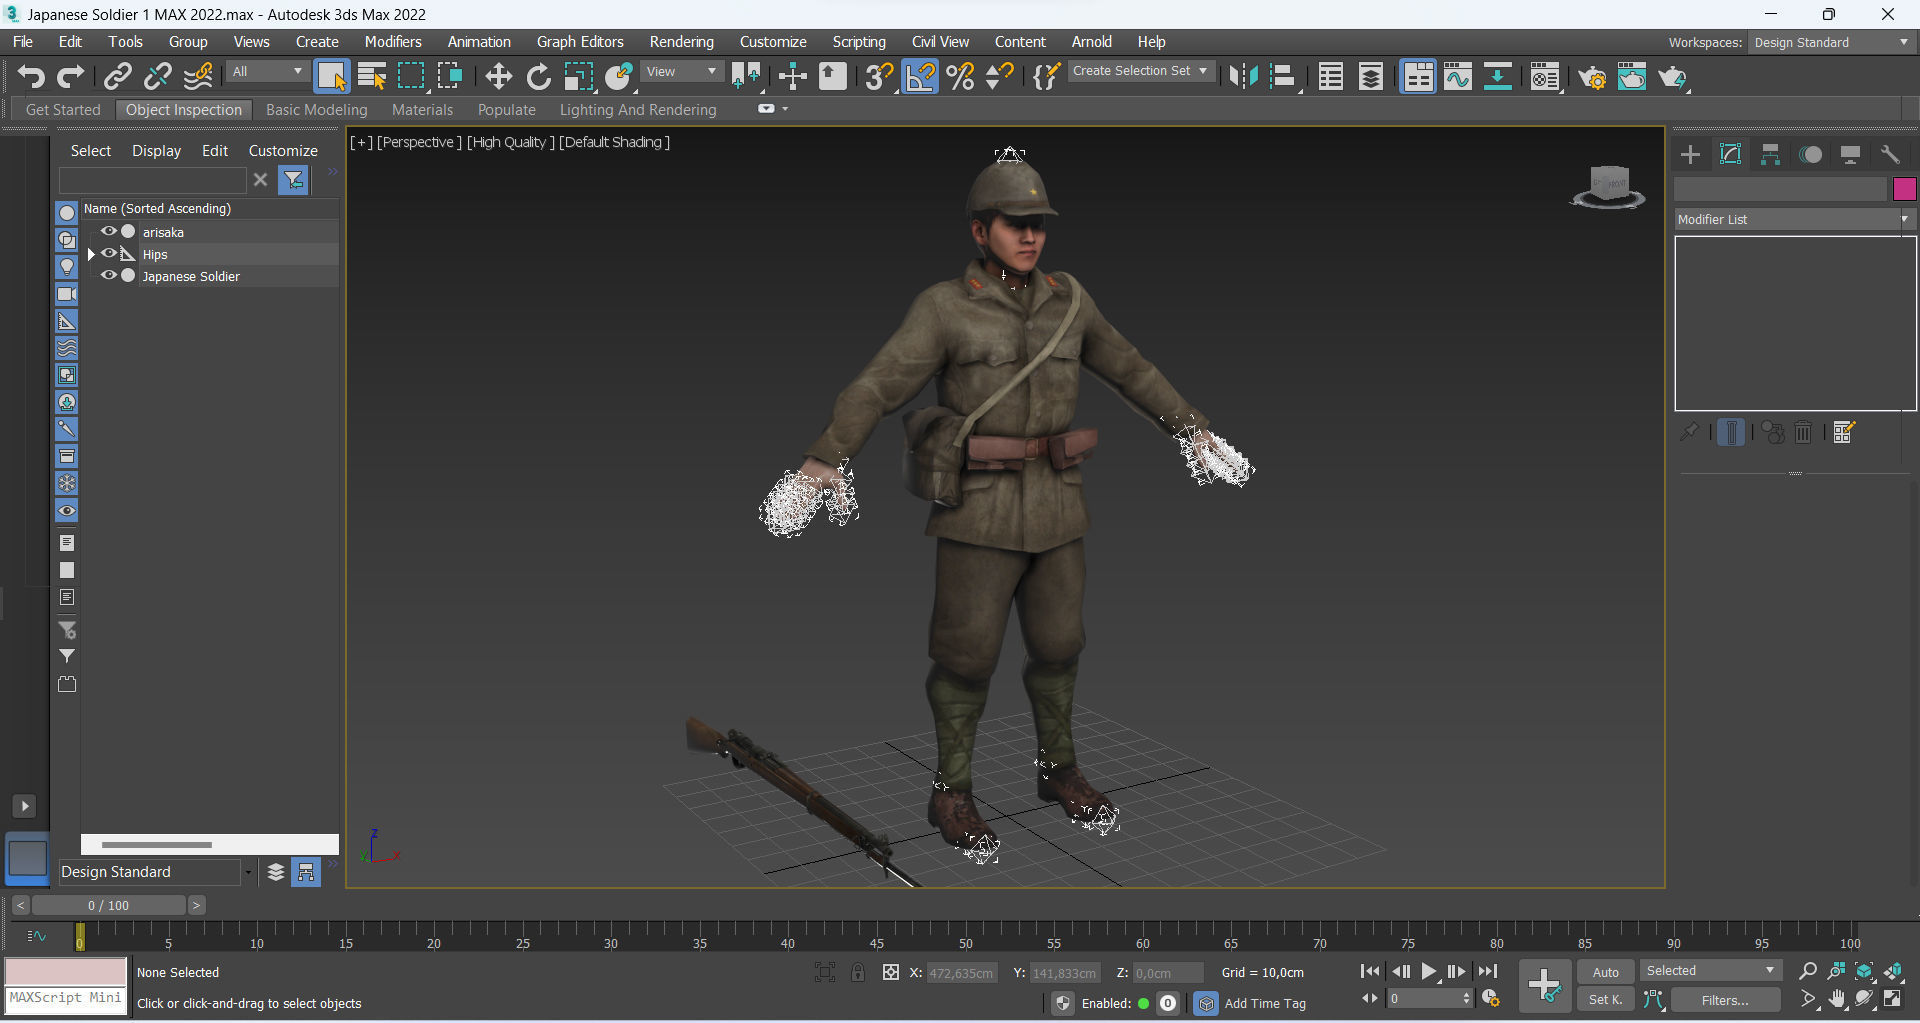This screenshot has width=1920, height=1023.
Task: Expand the Hips hierarchy node
Action: click(x=91, y=254)
